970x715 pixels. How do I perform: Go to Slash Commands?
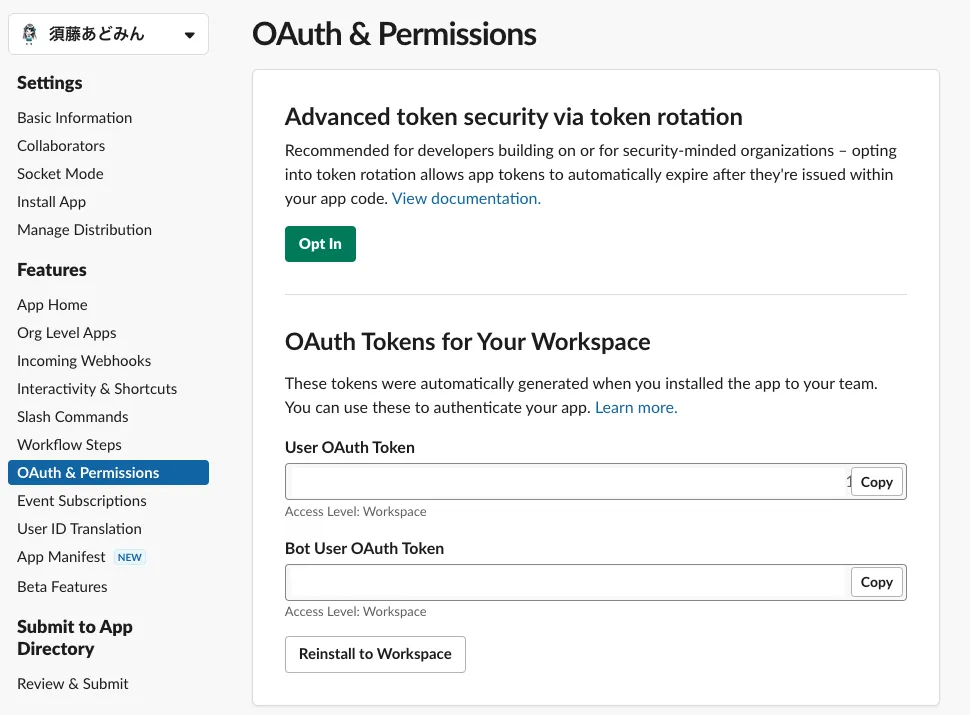tap(72, 417)
